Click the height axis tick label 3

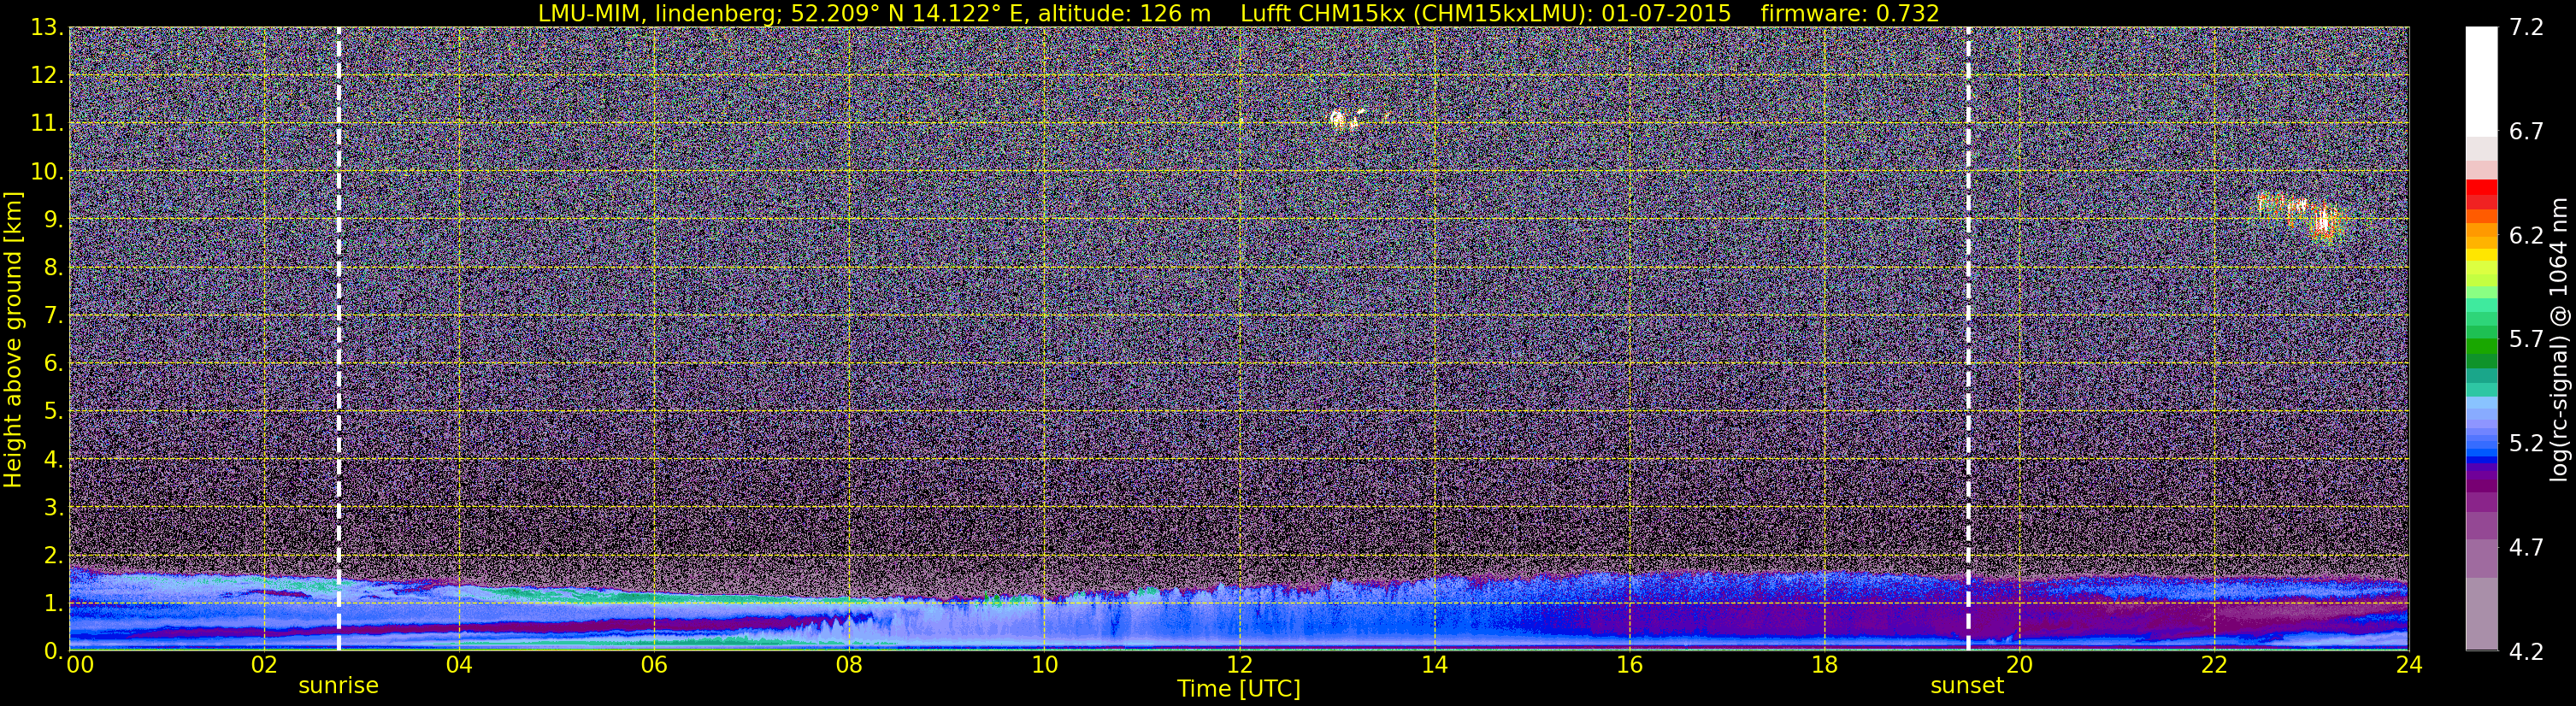(x=52, y=507)
